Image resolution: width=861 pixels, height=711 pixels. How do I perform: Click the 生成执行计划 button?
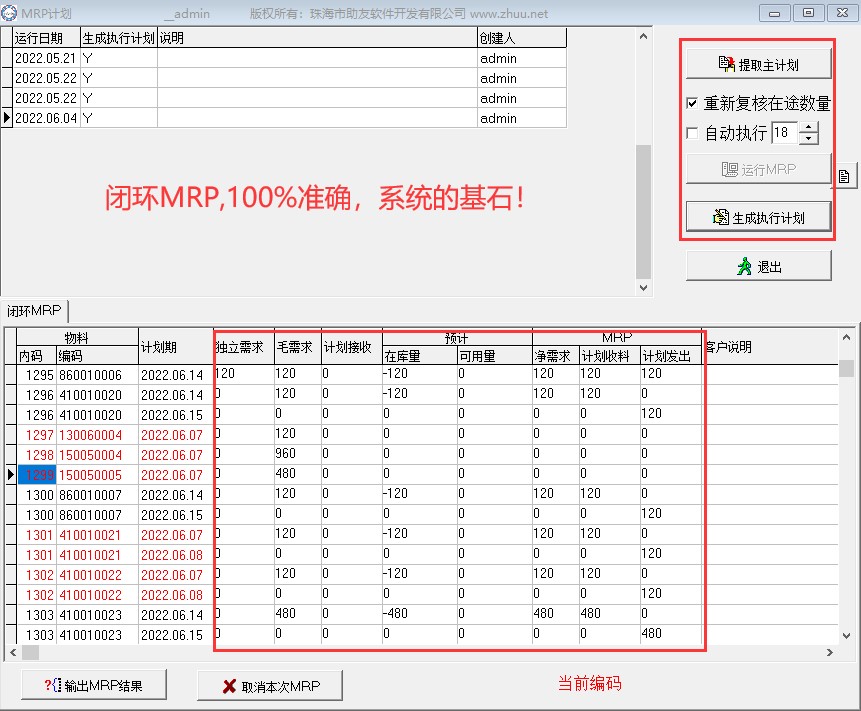[758, 217]
